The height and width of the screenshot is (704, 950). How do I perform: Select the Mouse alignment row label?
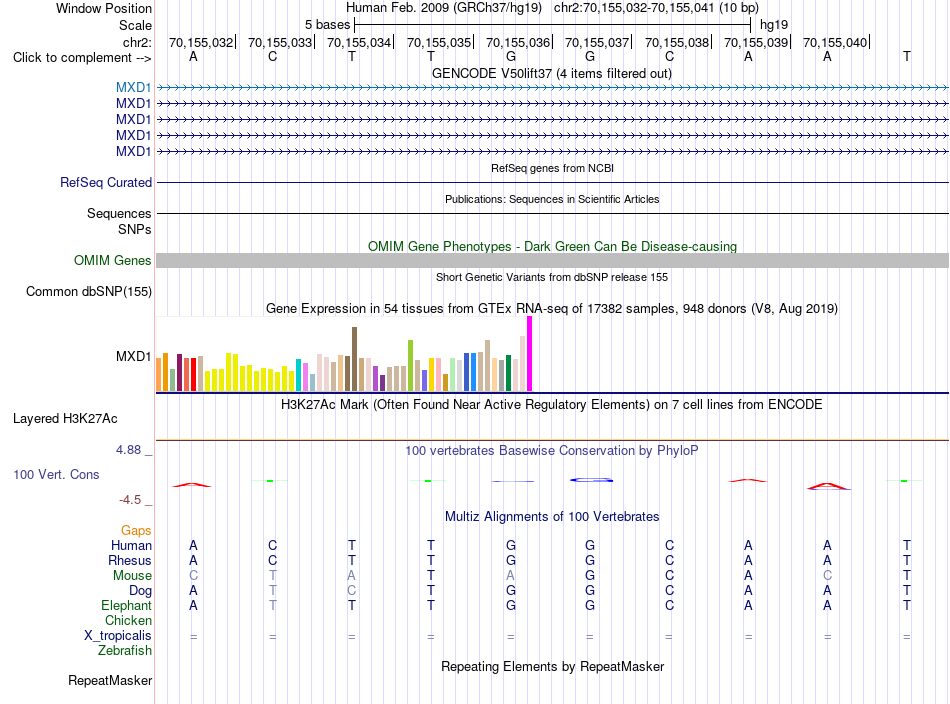click(132, 576)
